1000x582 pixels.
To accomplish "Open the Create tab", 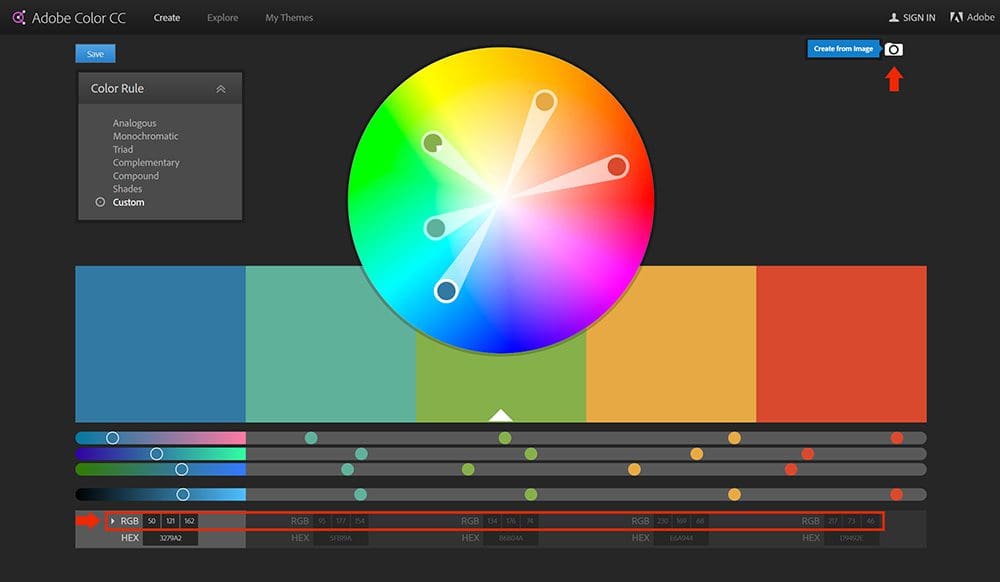I will pyautogui.click(x=167, y=18).
